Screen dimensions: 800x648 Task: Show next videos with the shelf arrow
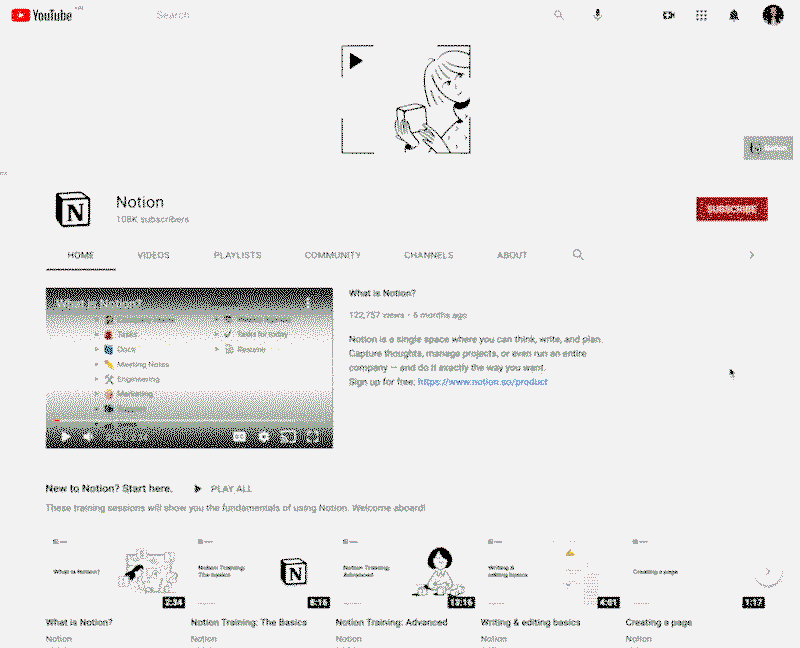point(767,572)
